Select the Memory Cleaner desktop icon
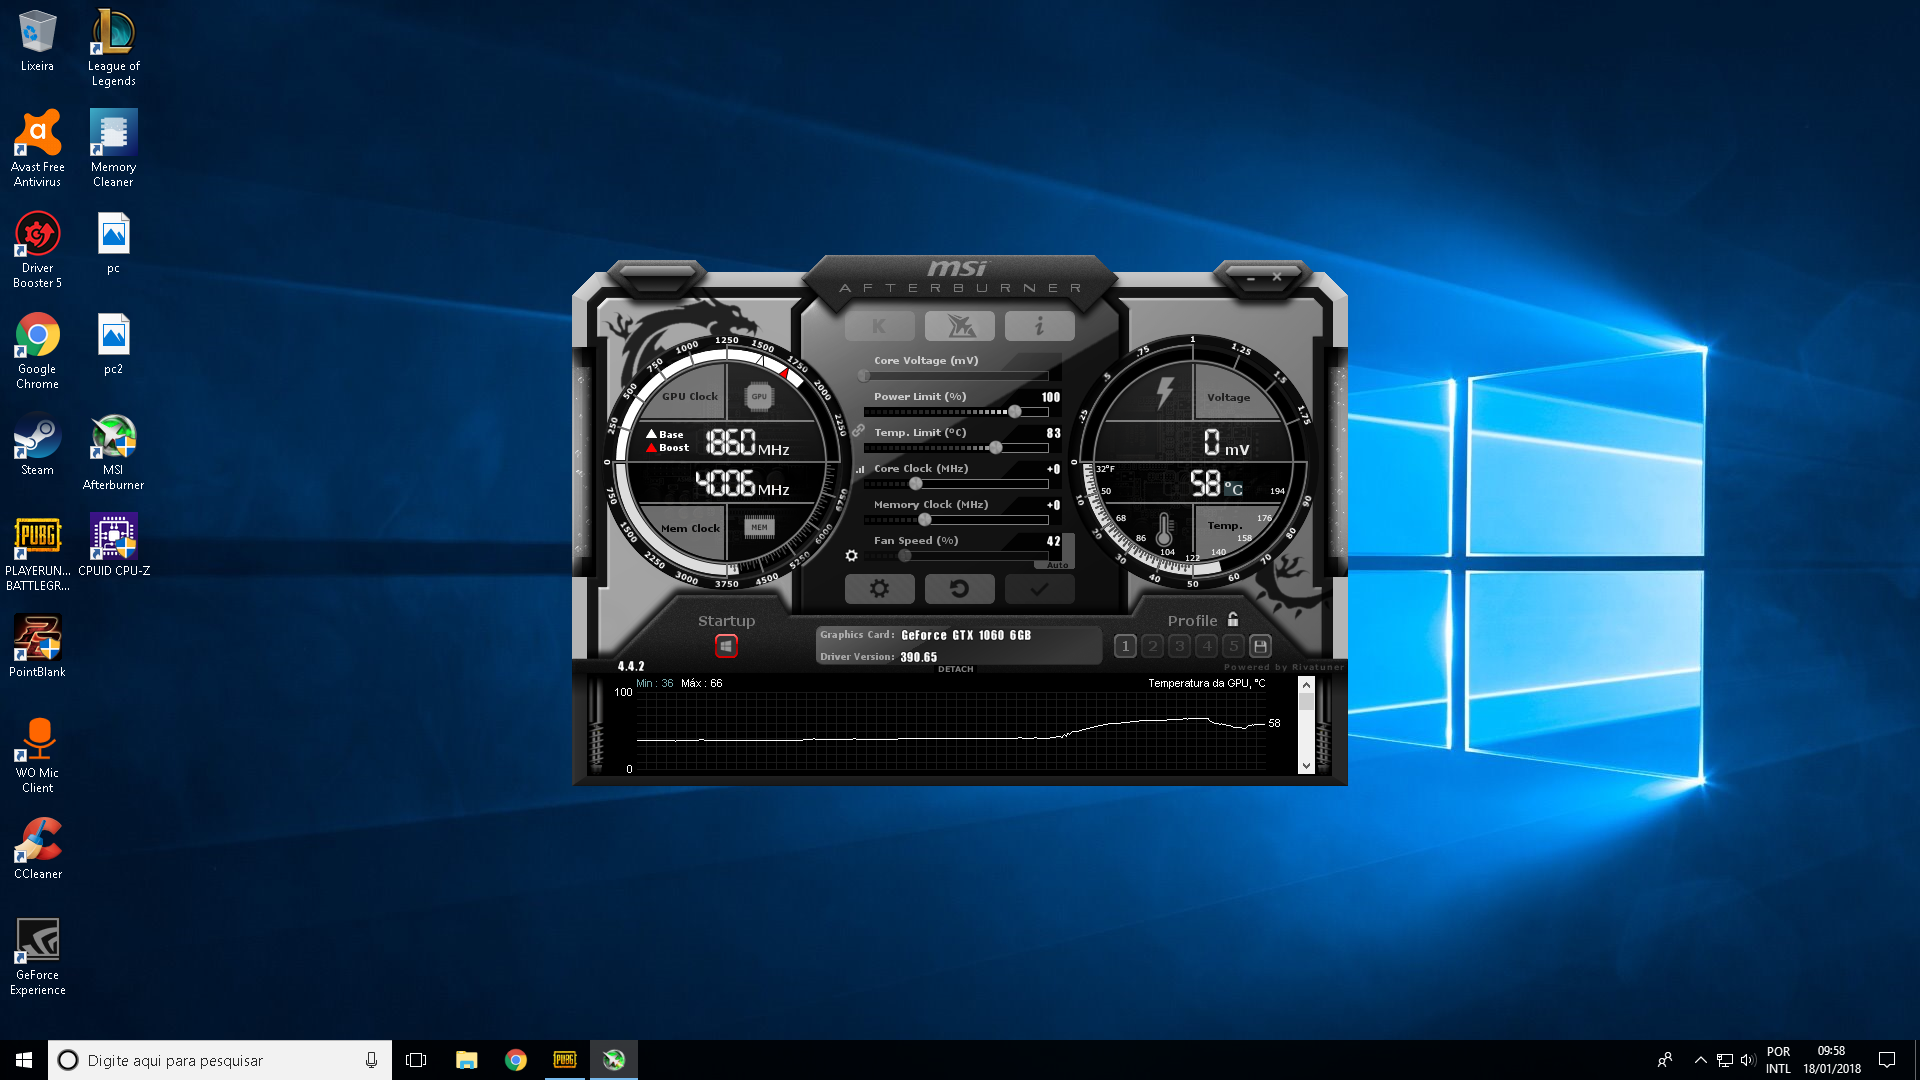This screenshot has width=1920, height=1080. 113,148
